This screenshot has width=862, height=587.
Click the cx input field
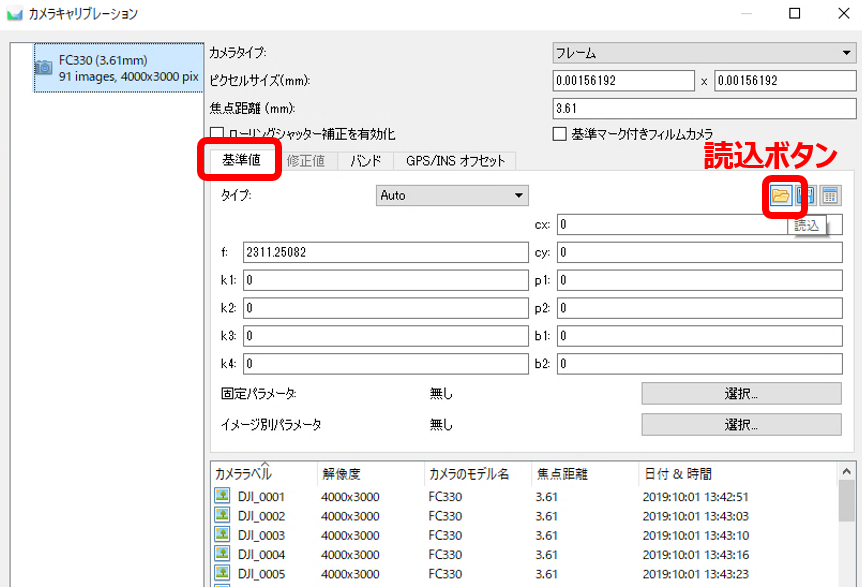click(699, 224)
